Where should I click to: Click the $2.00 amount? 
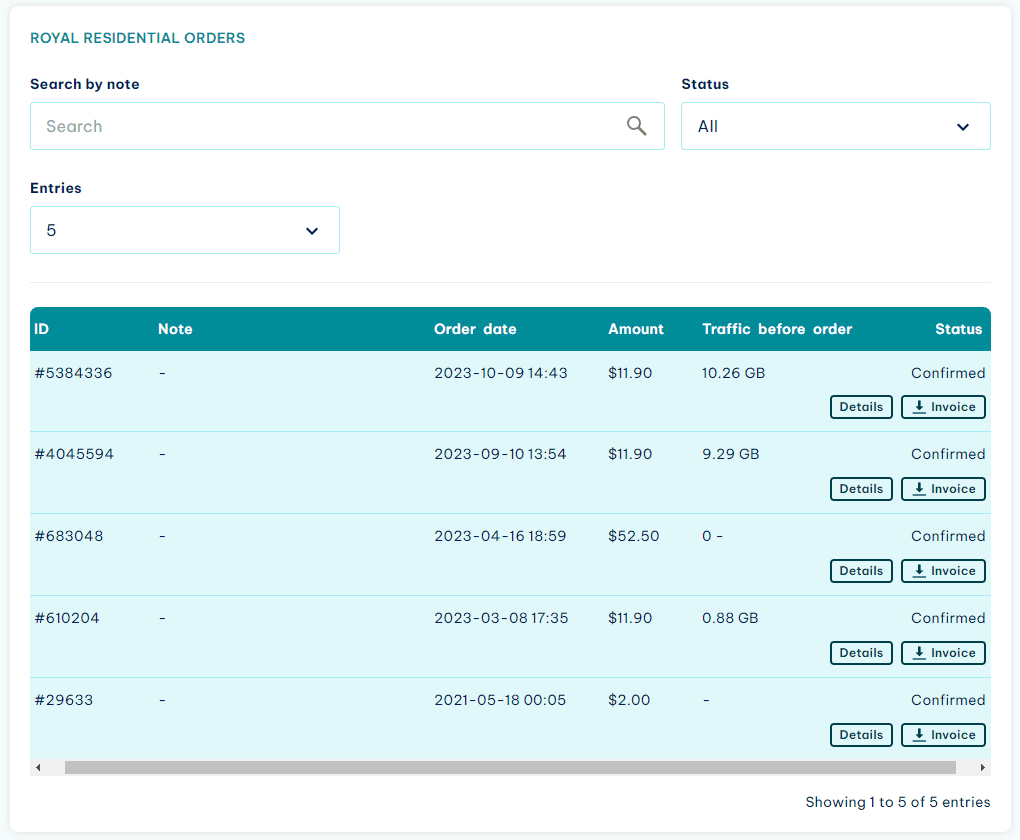point(629,700)
